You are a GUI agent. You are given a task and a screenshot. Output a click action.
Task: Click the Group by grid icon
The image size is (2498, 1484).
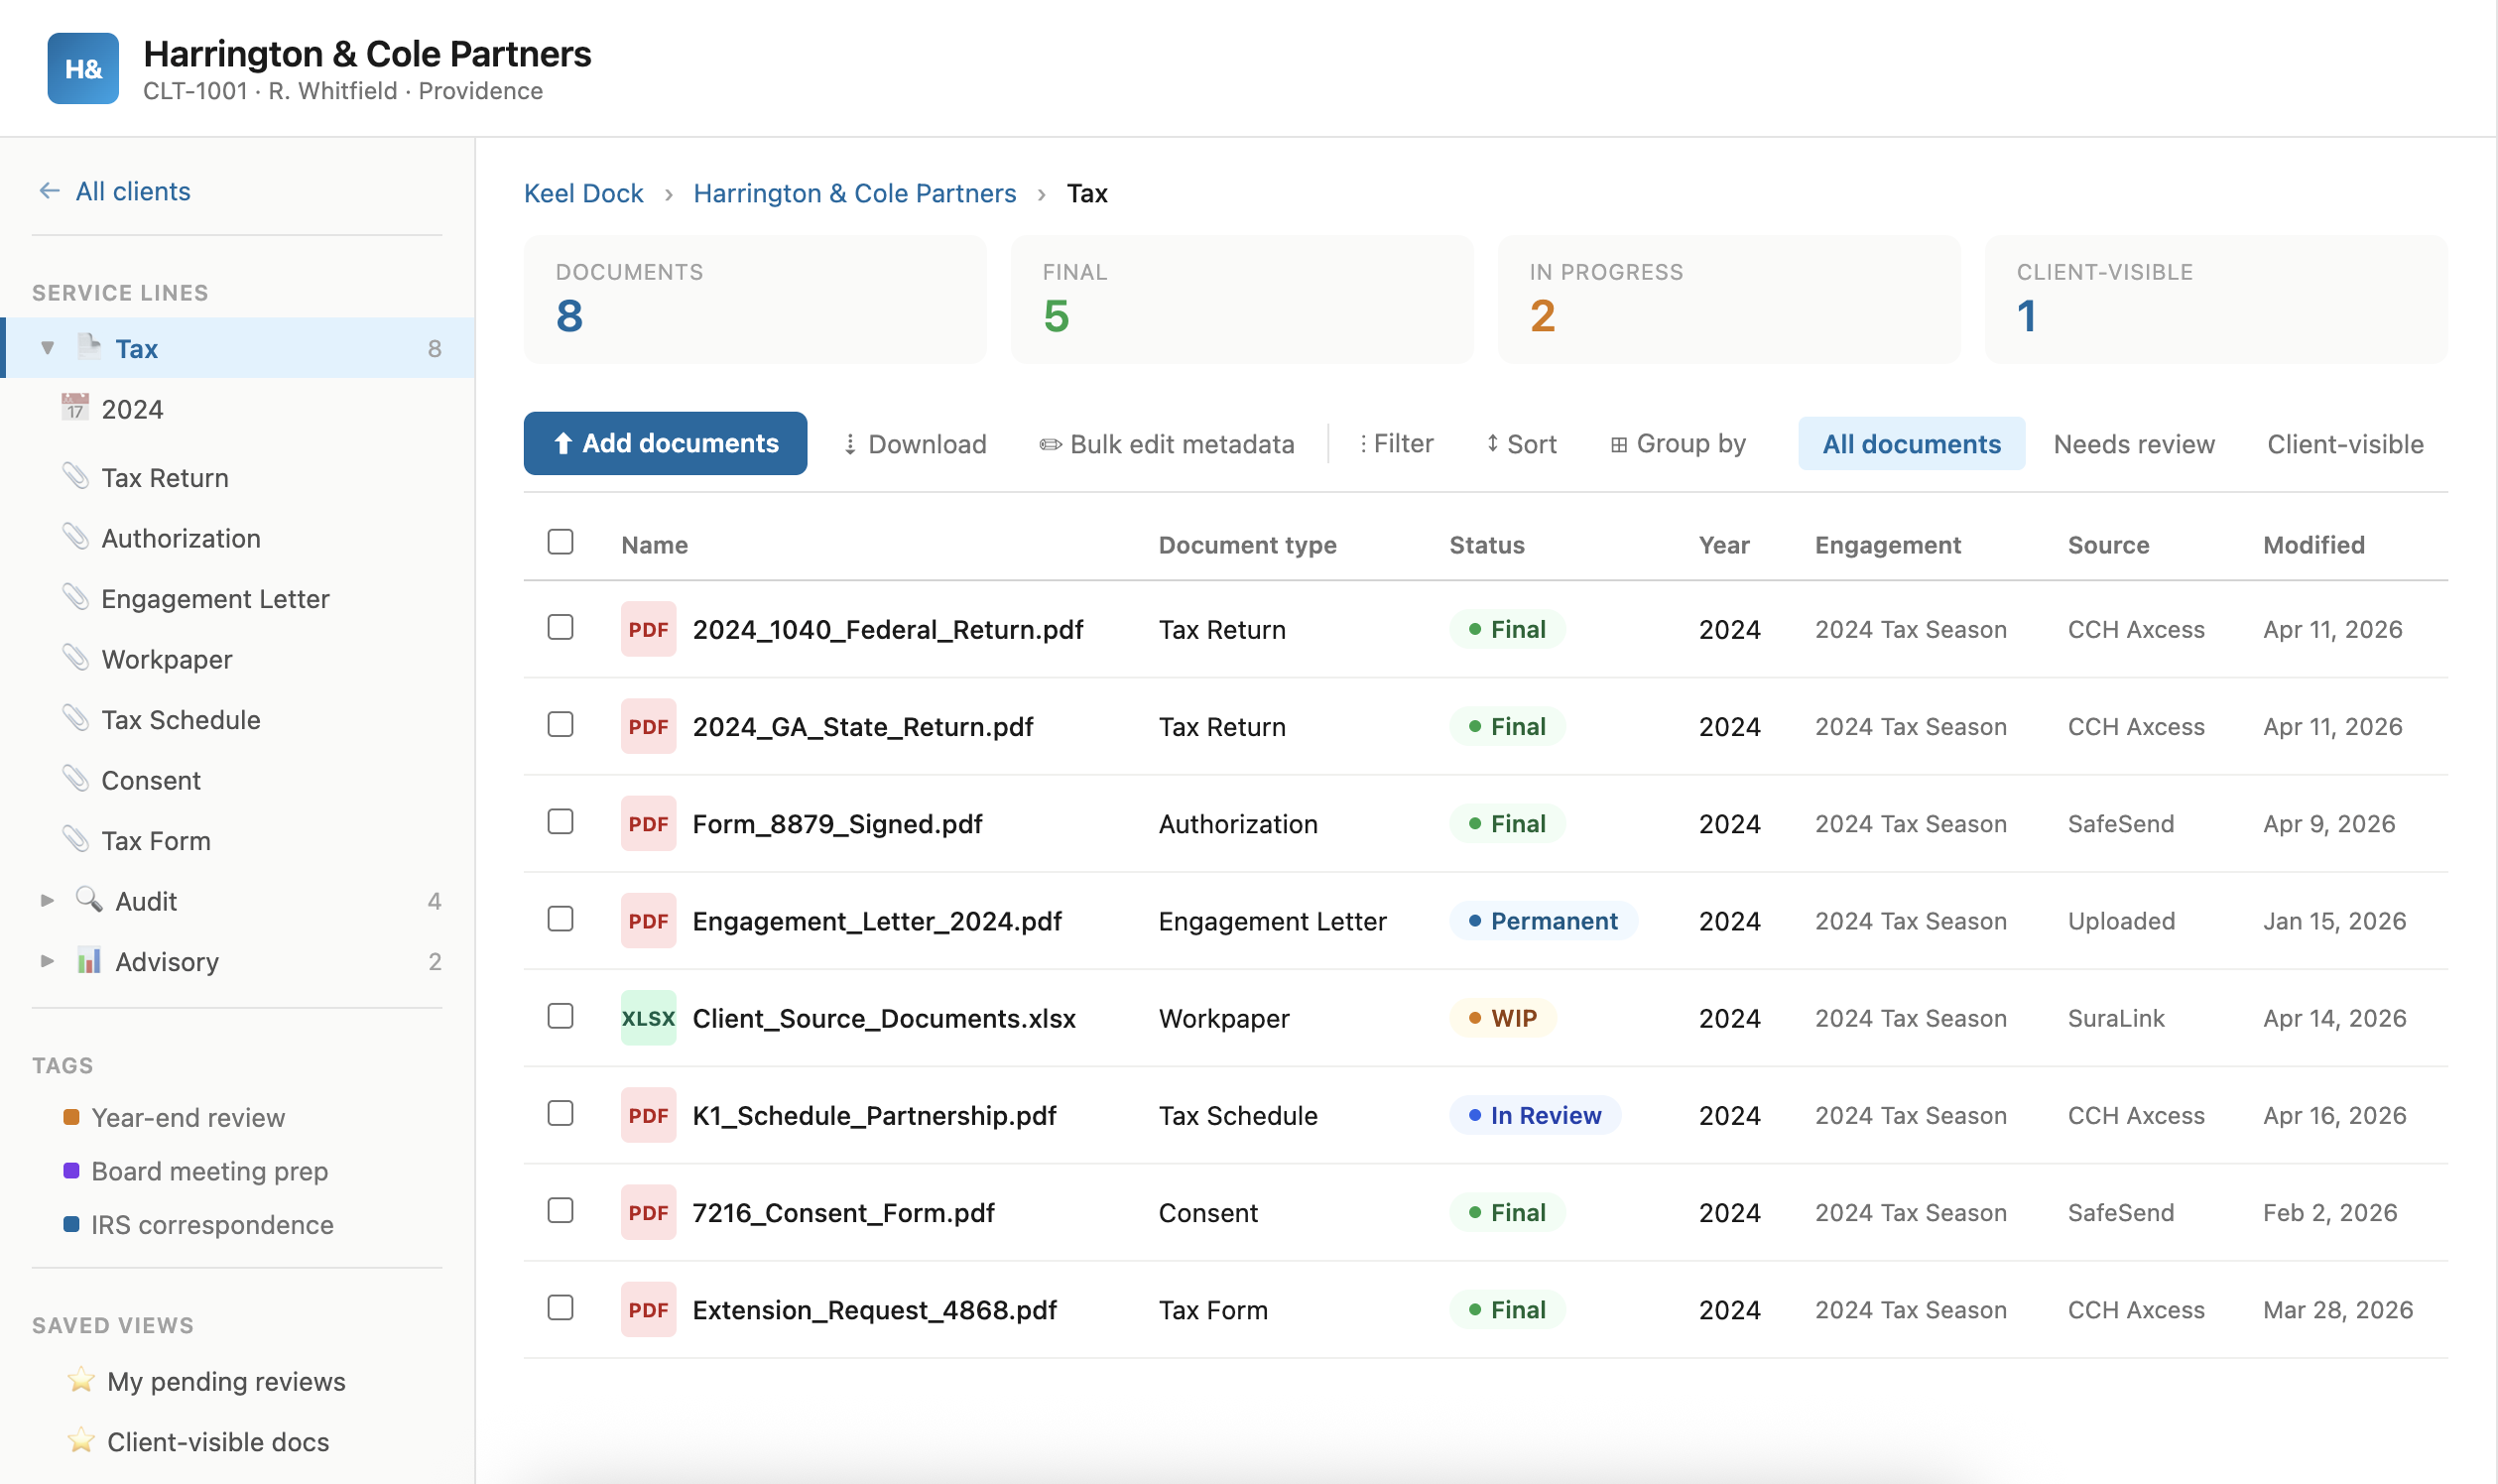(1618, 444)
